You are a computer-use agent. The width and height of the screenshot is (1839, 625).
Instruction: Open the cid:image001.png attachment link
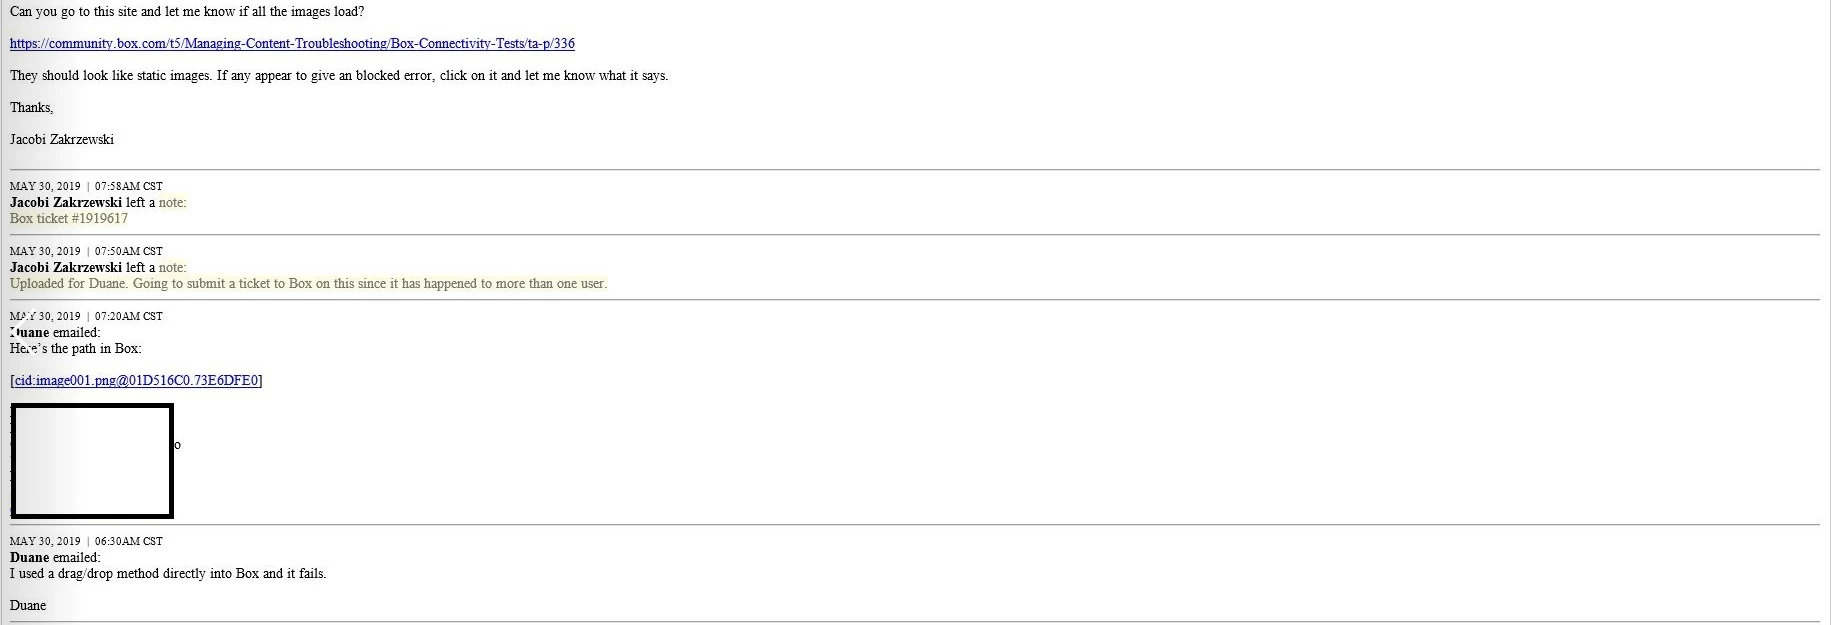pyautogui.click(x=138, y=381)
